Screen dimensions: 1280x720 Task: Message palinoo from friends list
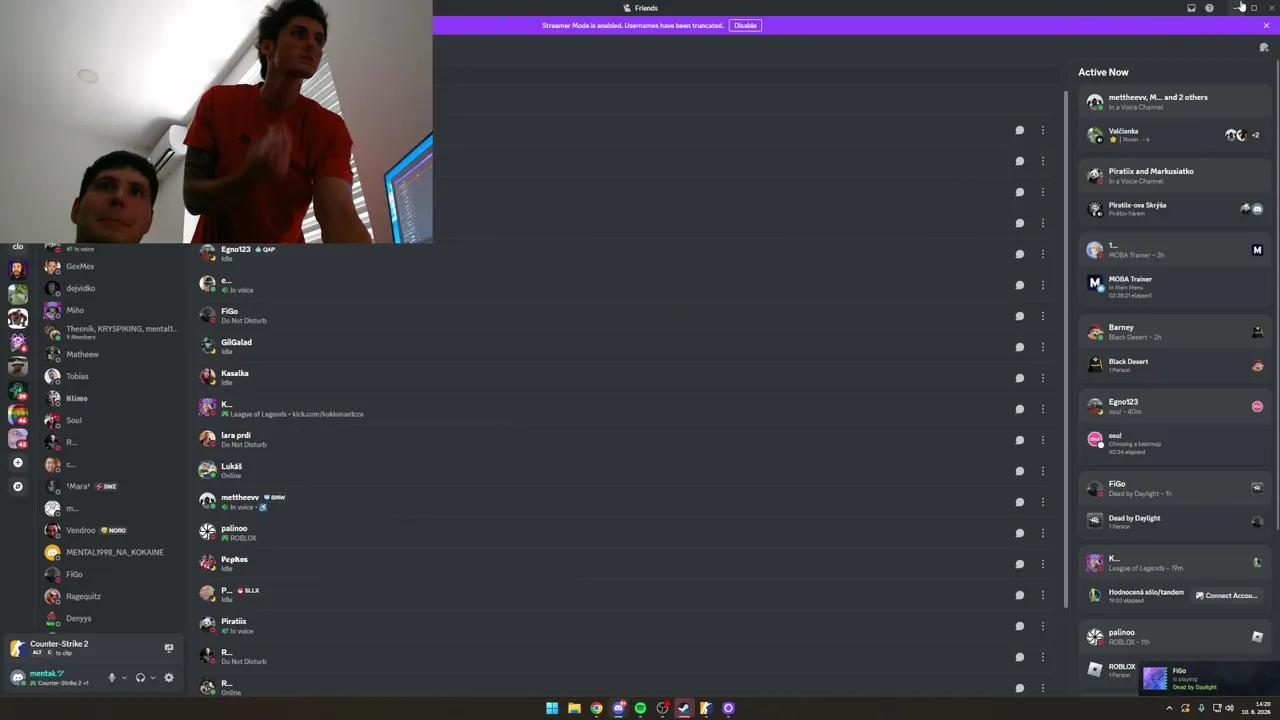pos(1019,533)
